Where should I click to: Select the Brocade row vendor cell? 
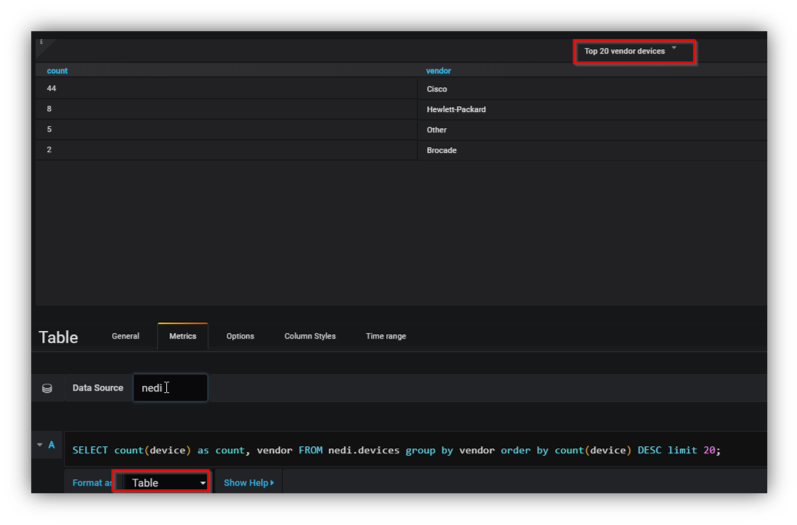[441, 150]
